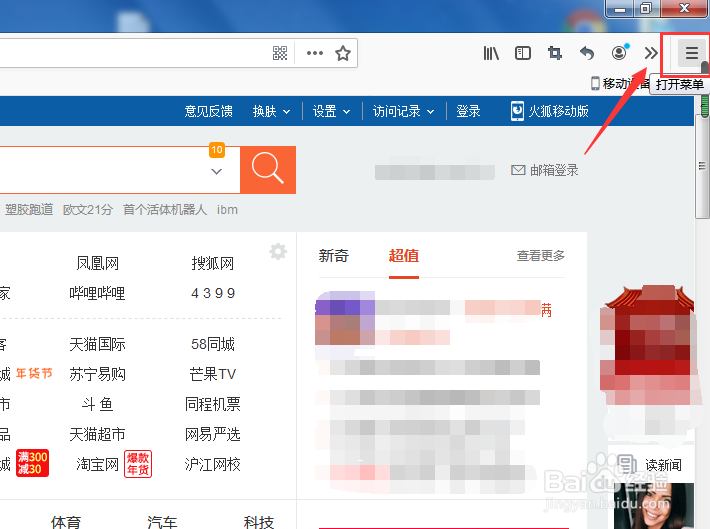Open 淘宝网 site link
The image size is (710, 529).
click(97, 464)
